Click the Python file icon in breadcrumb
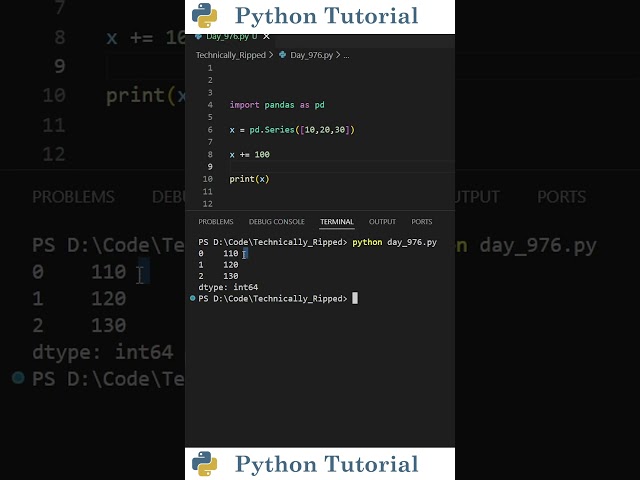 282,55
